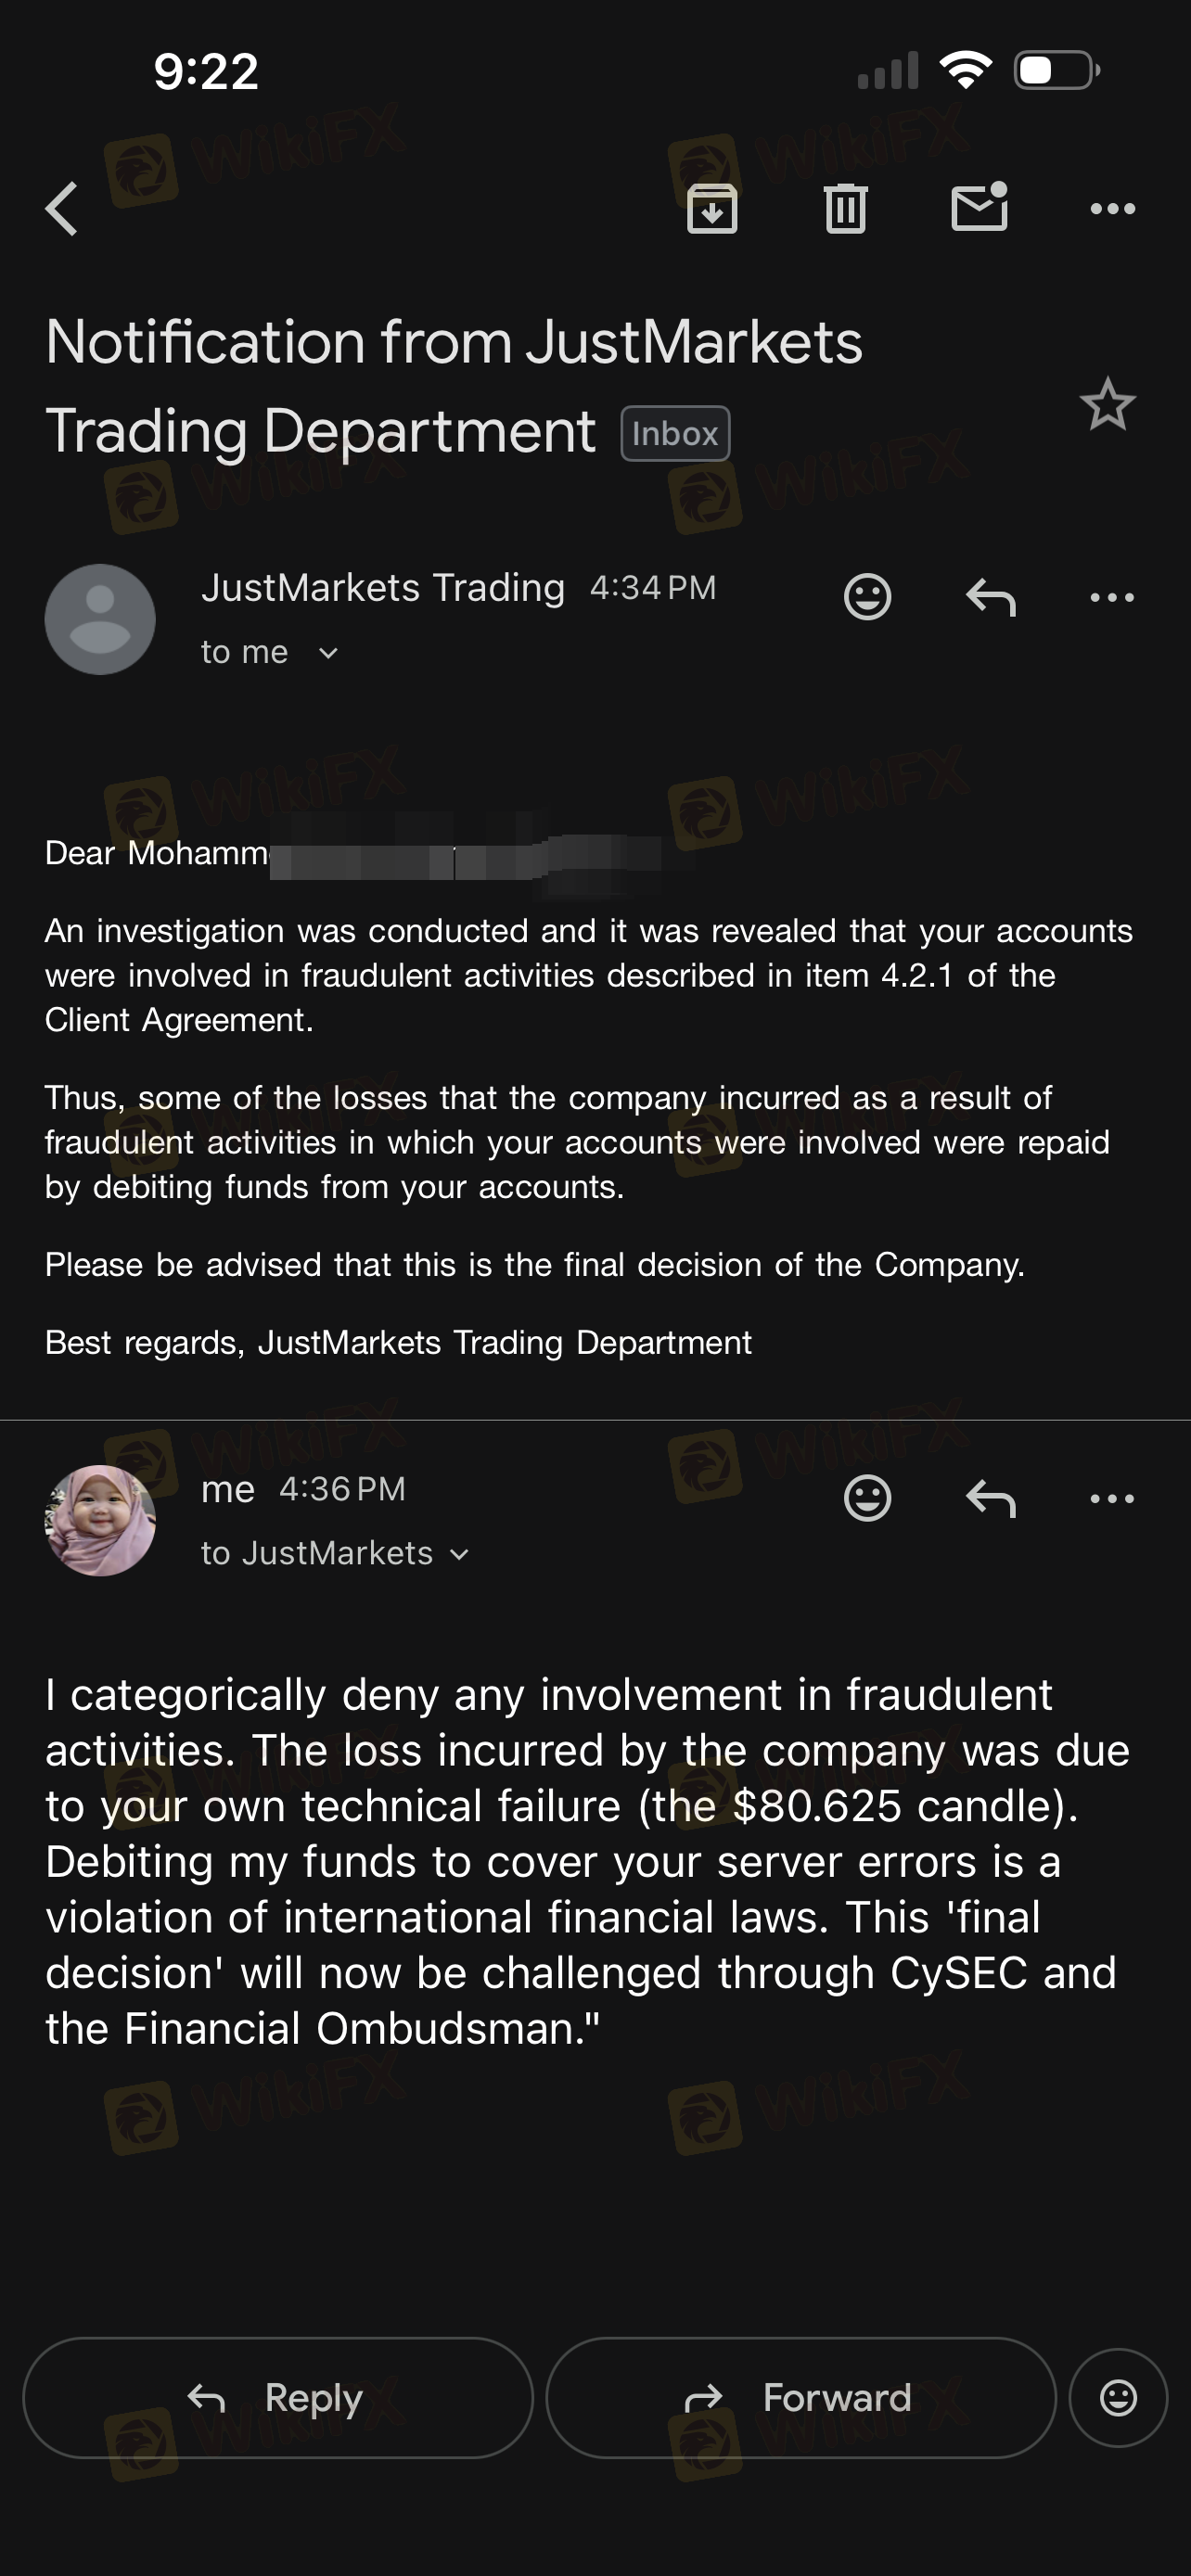Open the top-right more options menu
Image resolution: width=1191 pixels, height=2576 pixels.
point(1112,209)
